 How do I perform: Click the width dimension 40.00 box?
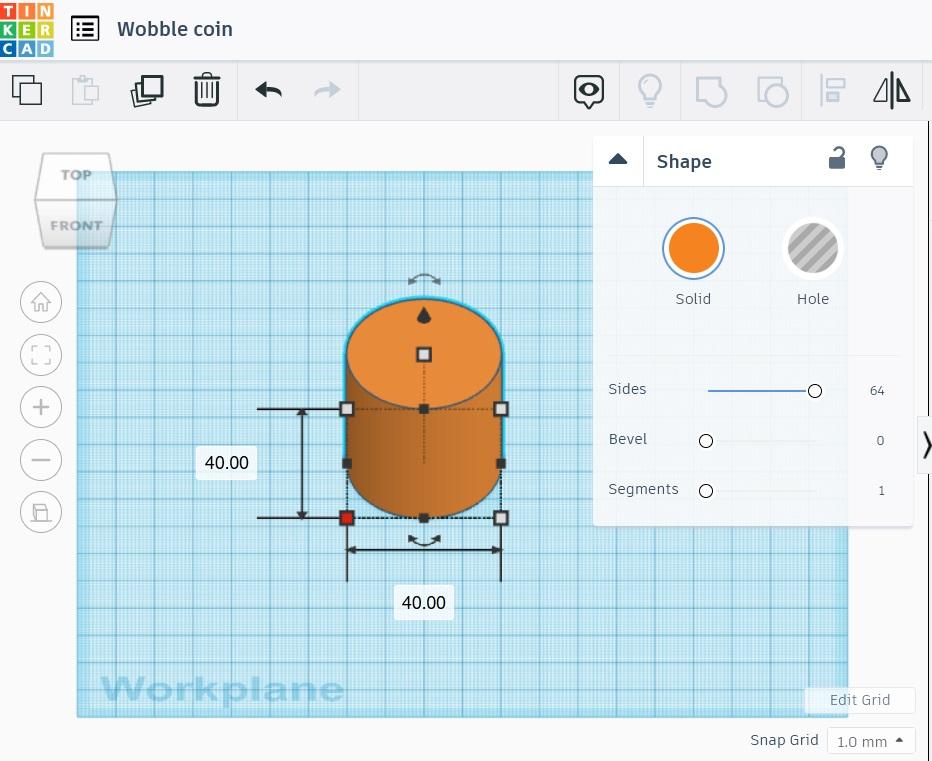424,602
